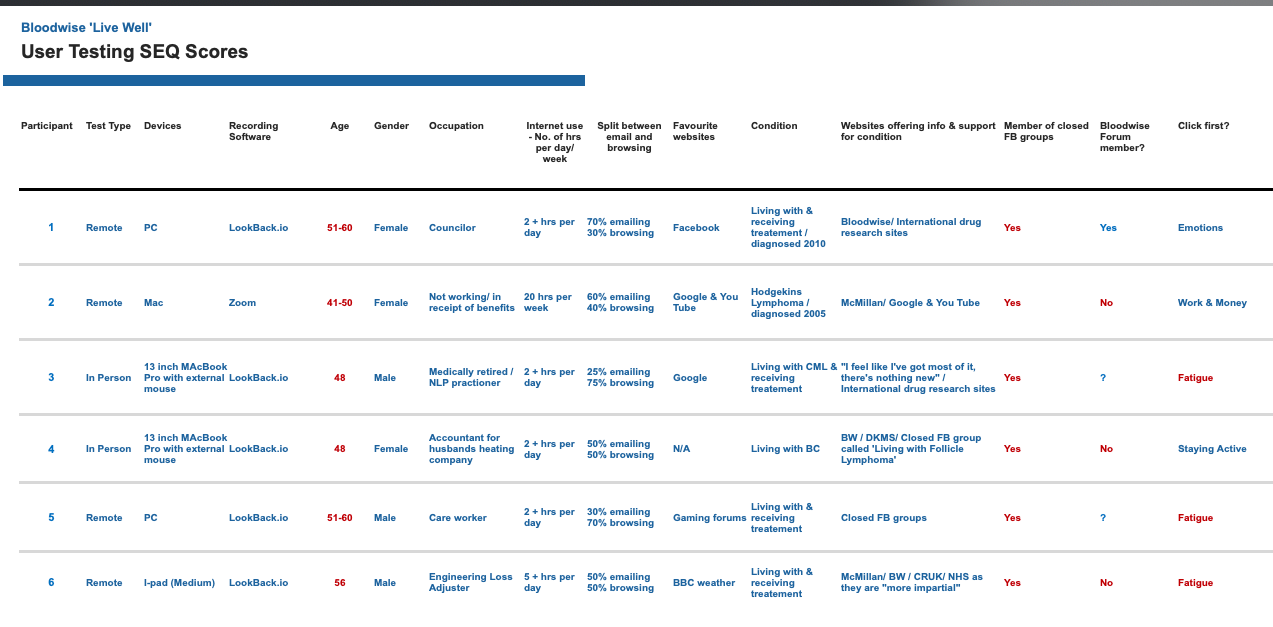This screenshot has width=1273, height=627.
Task: Click the "Gaming forums" cell
Action: [x=710, y=518]
